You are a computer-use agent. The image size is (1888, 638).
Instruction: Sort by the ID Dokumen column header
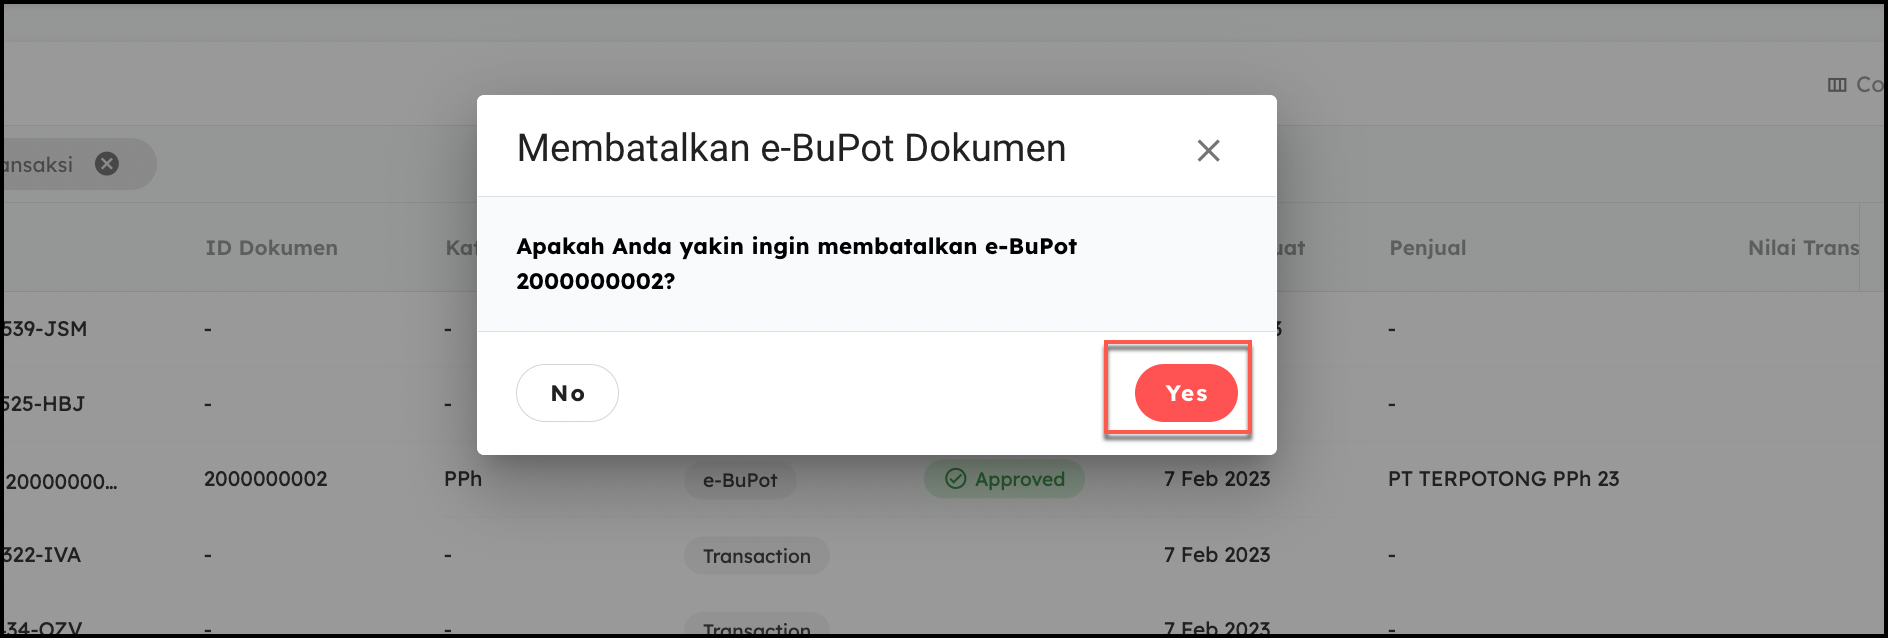pos(271,248)
